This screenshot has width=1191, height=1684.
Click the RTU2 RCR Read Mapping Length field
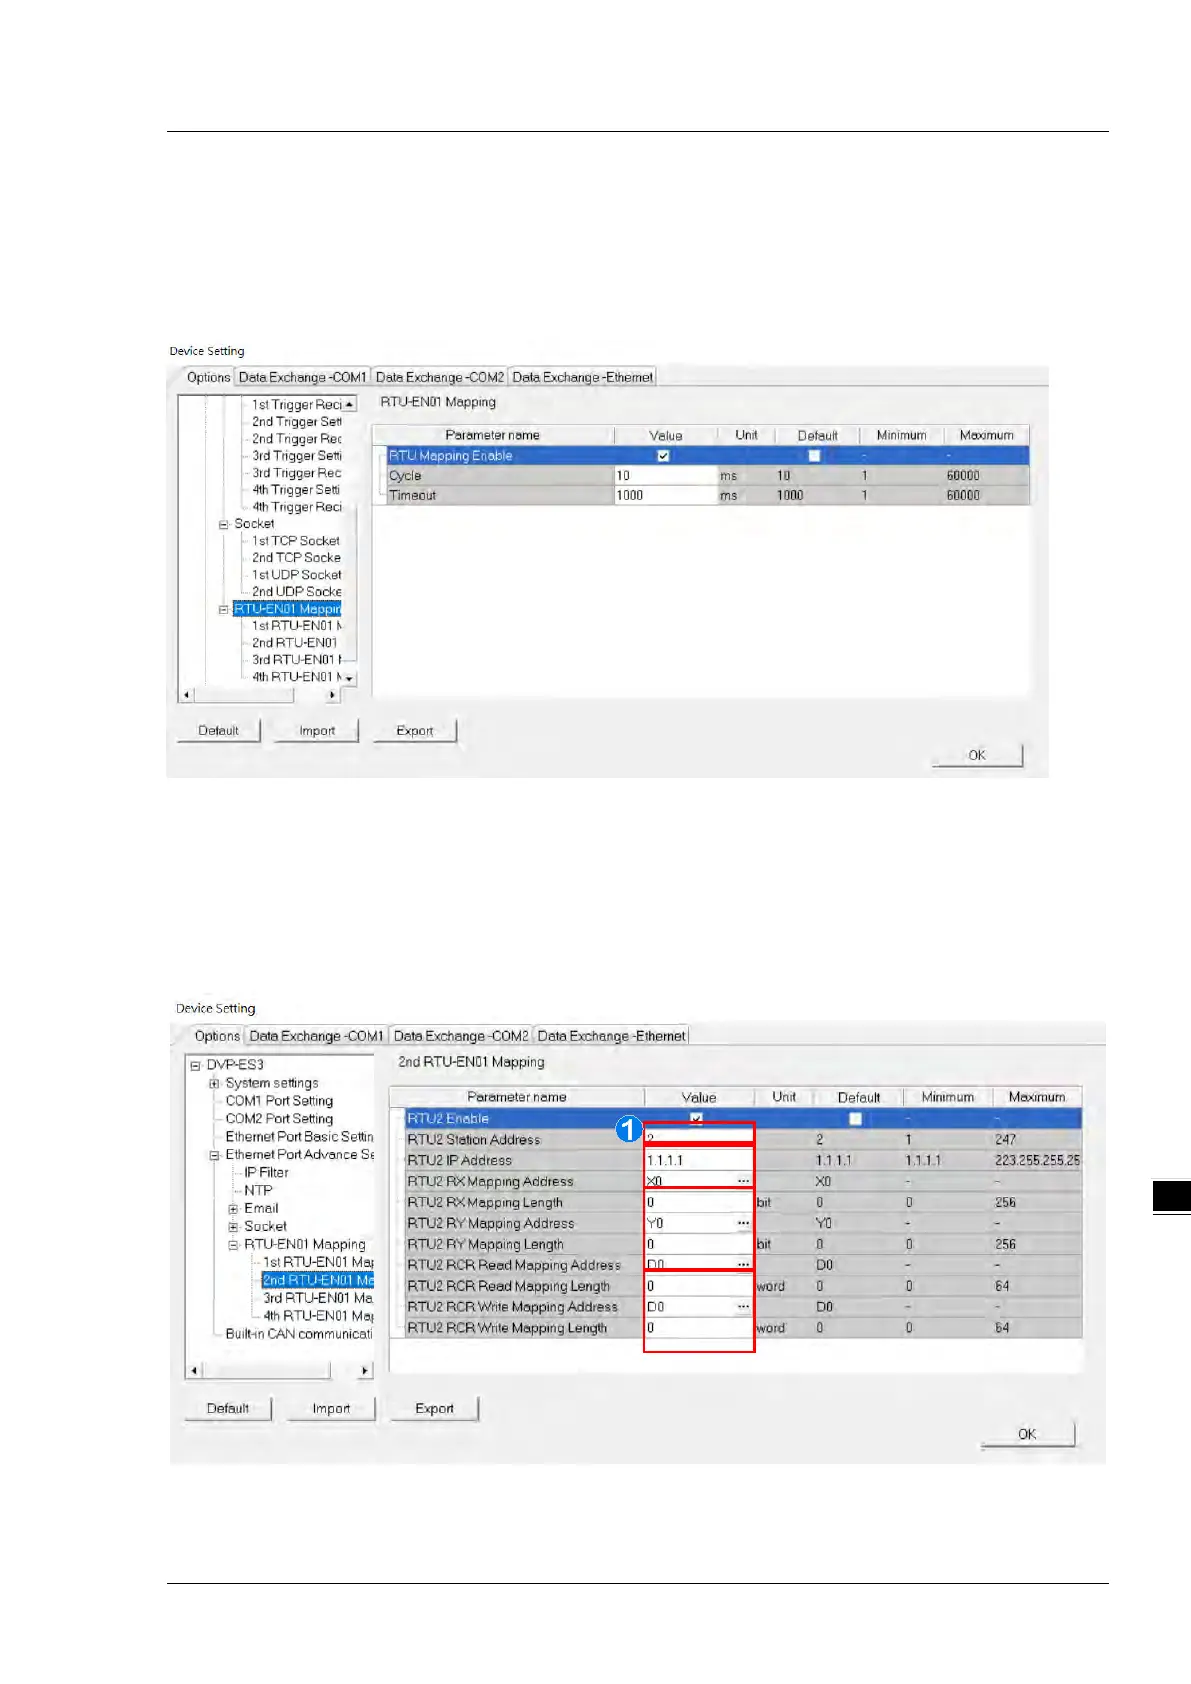(x=699, y=1286)
